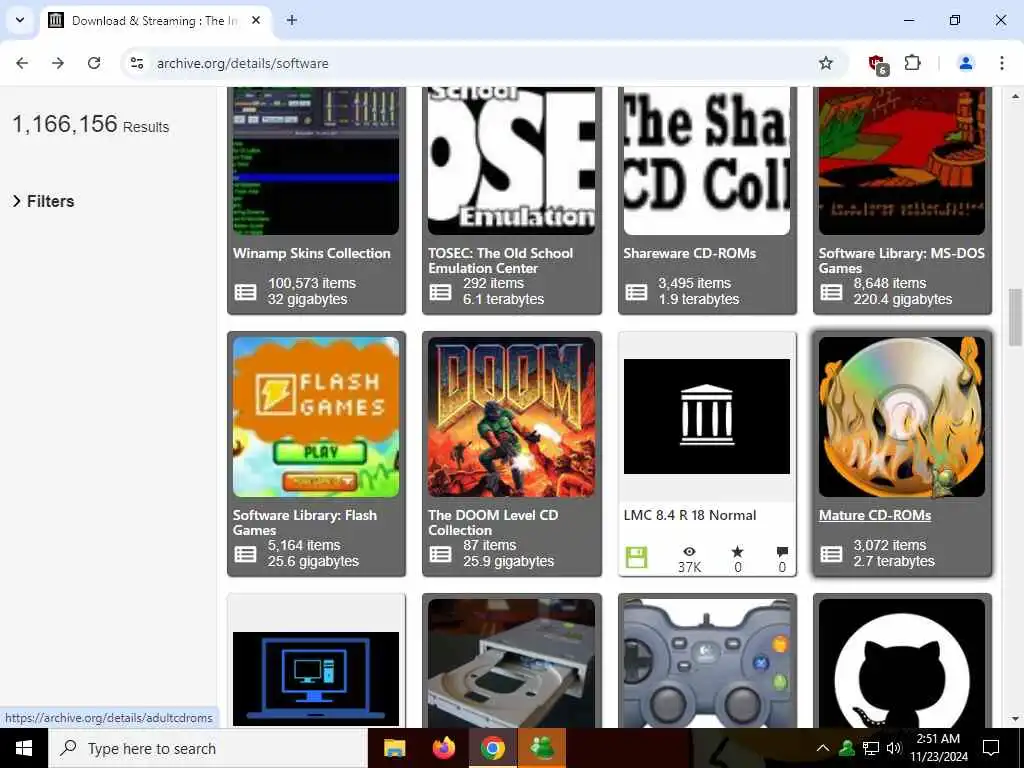
Task: Click collection list icon on TOSEC card
Action: (x=440, y=292)
